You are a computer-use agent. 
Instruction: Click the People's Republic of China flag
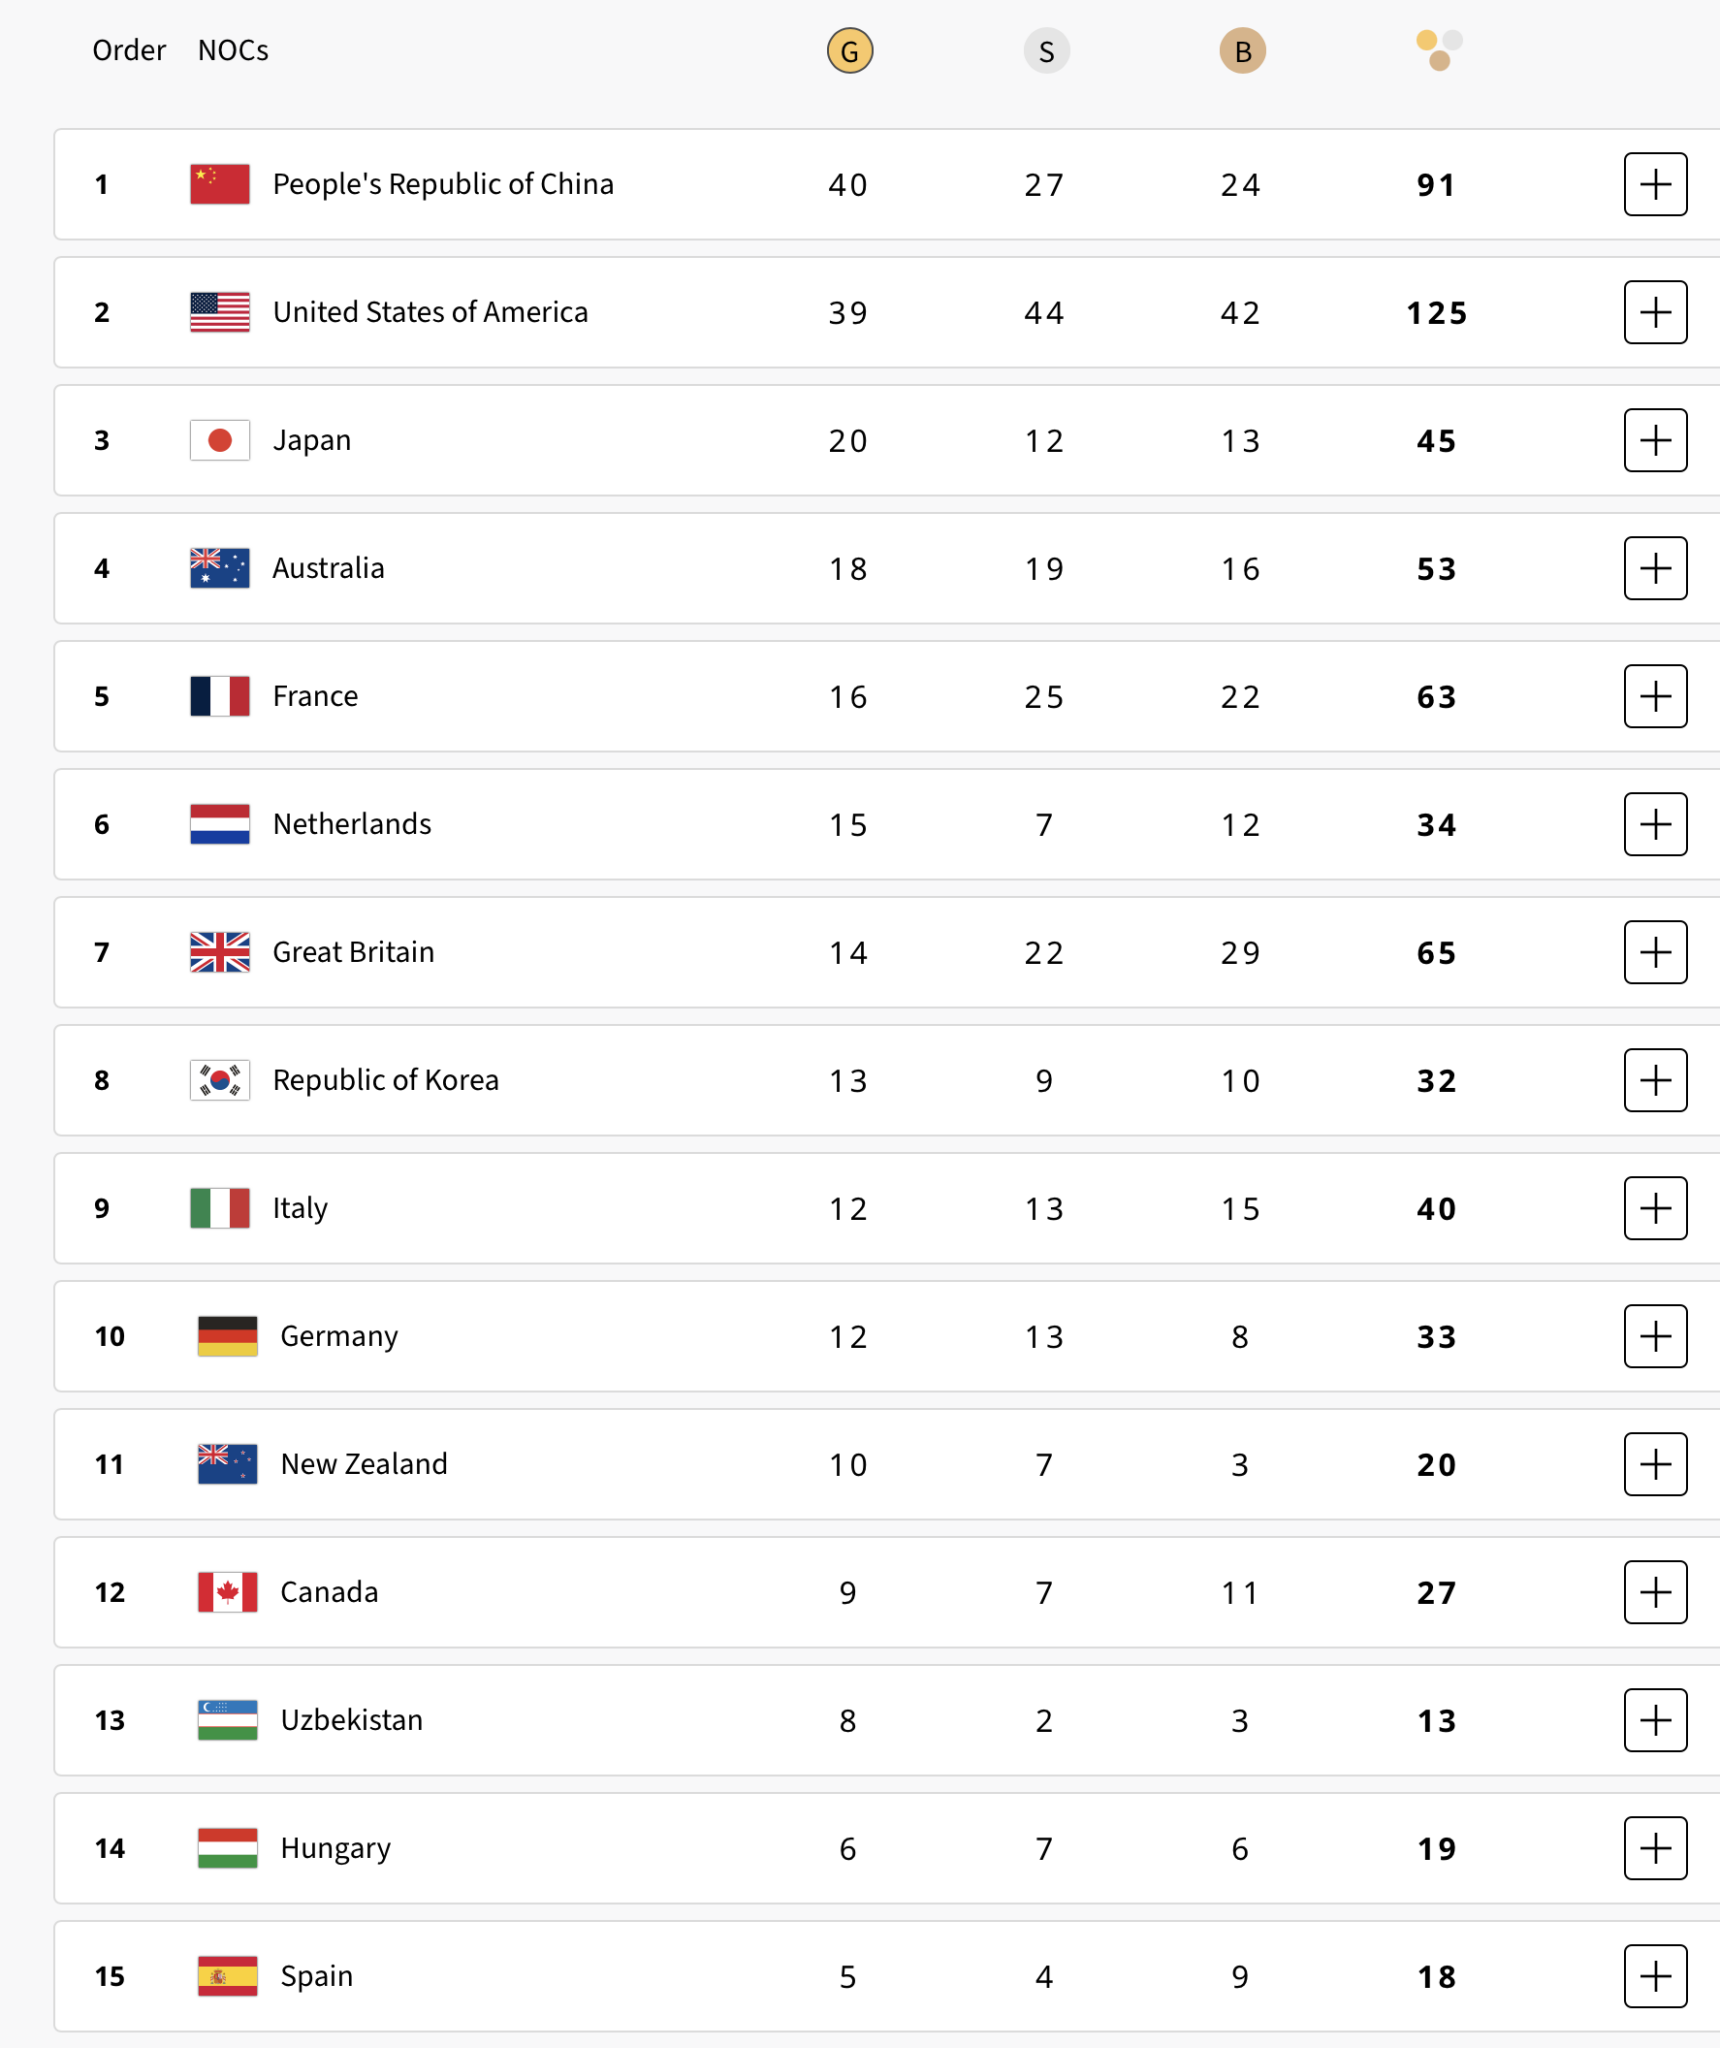(220, 184)
